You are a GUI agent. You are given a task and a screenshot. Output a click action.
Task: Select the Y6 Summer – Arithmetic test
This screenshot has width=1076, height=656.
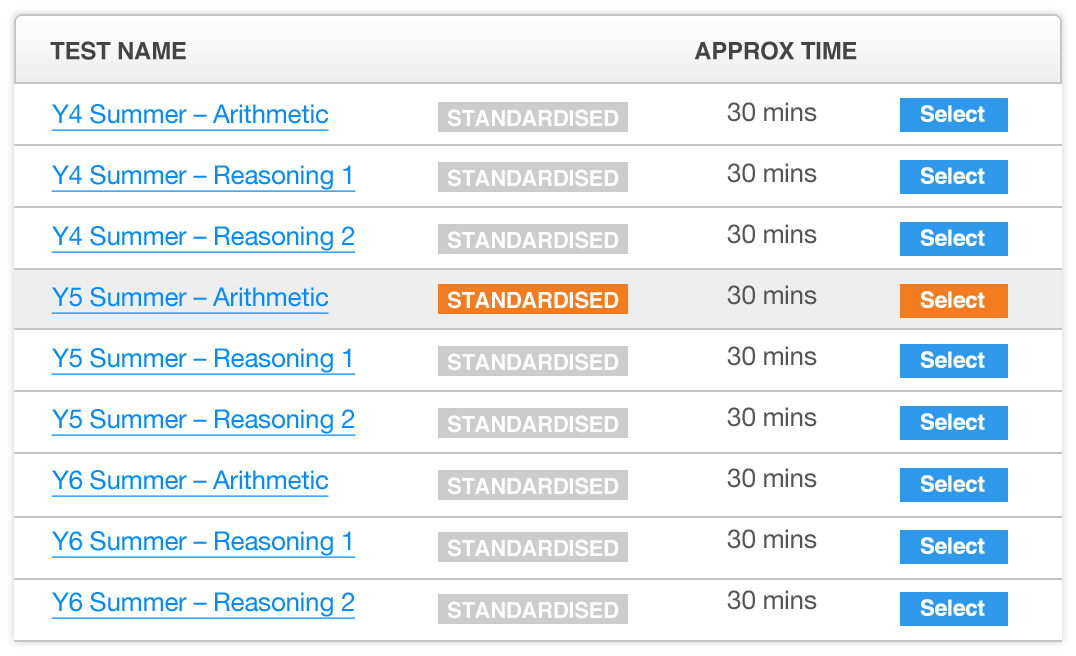pos(953,484)
